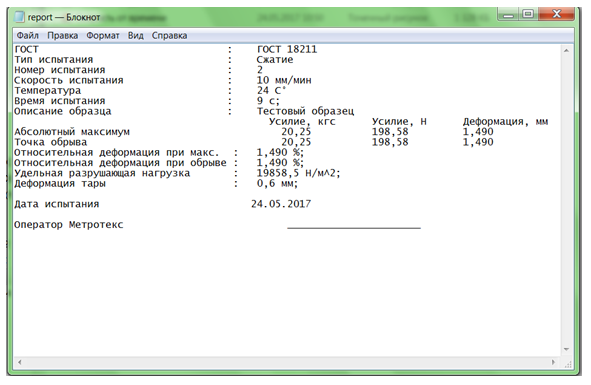Click the 'Удельная разрушающая нагрузка' label

pos(102,173)
